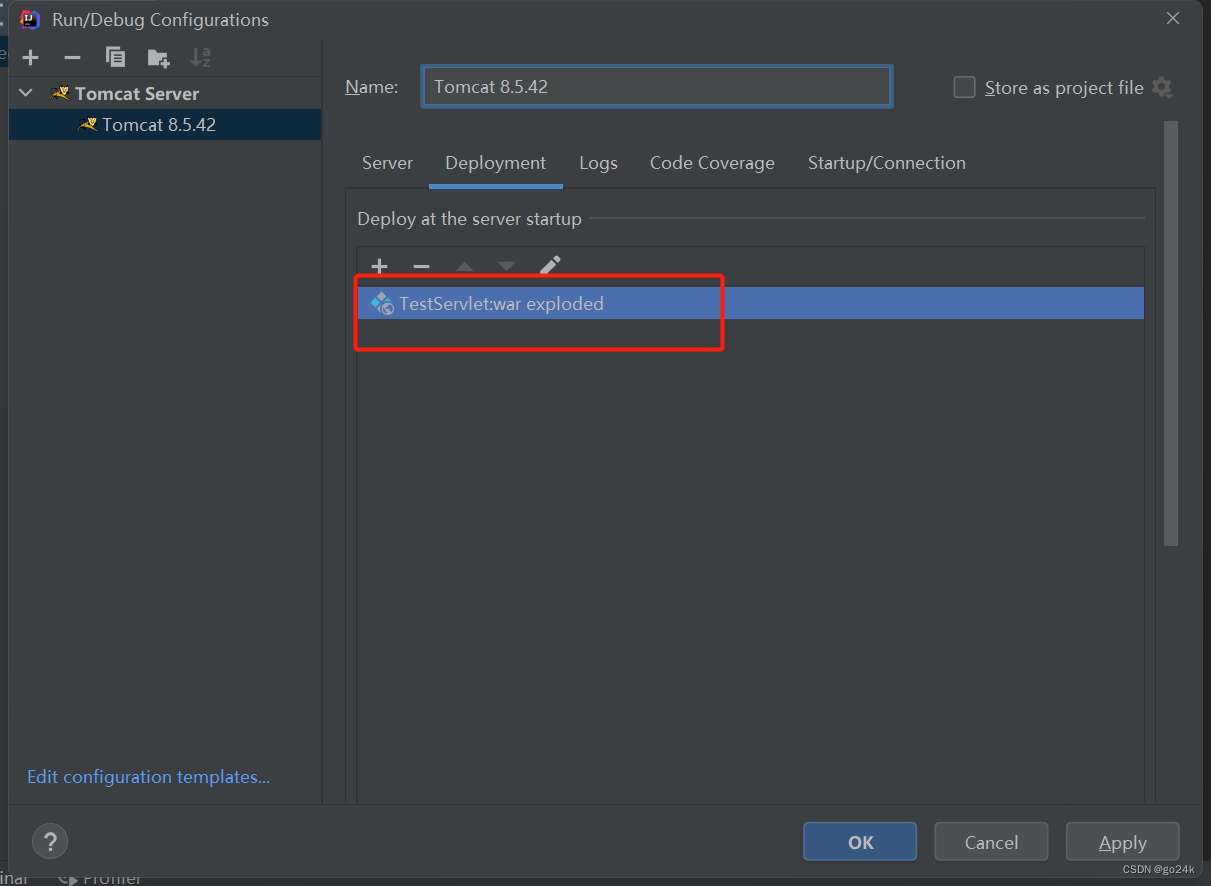Add a new run configuration

31,57
